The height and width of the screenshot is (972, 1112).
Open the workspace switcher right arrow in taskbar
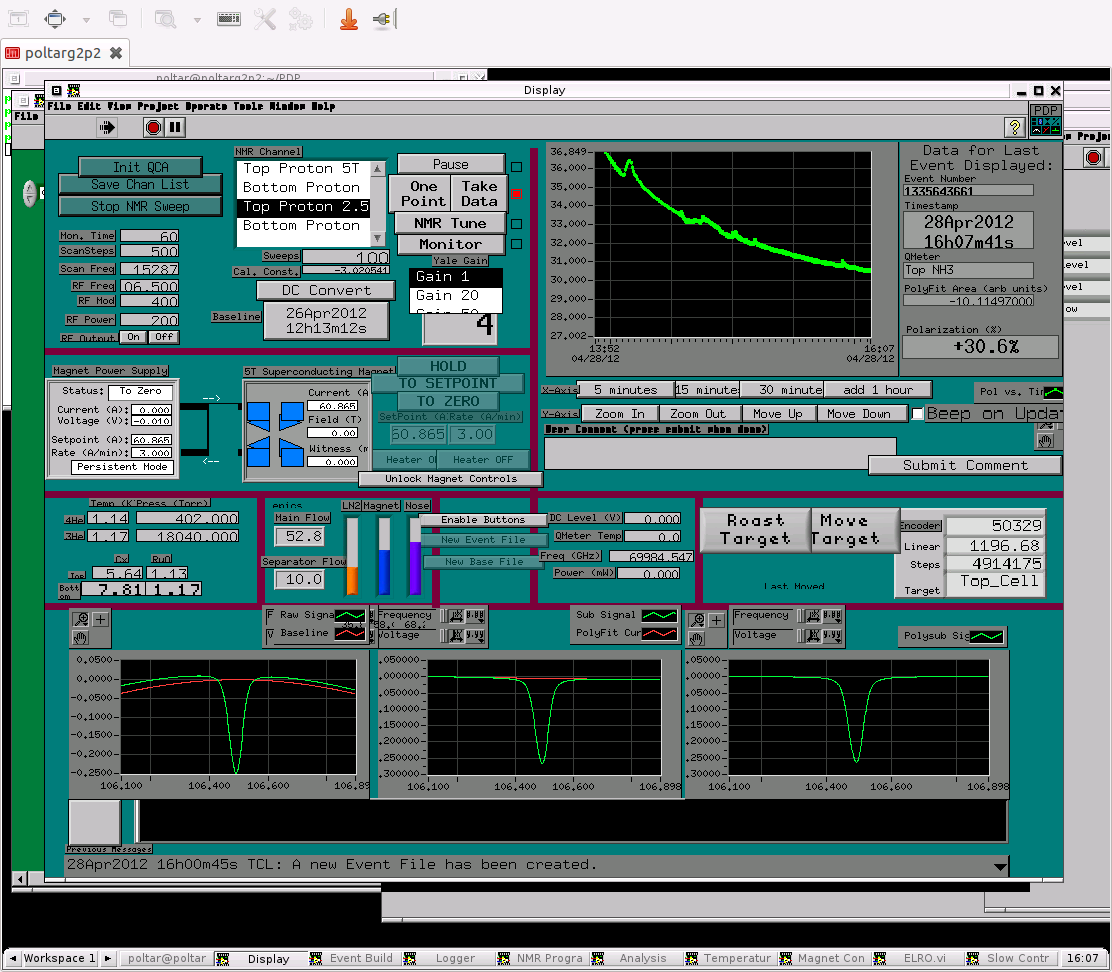point(108,959)
